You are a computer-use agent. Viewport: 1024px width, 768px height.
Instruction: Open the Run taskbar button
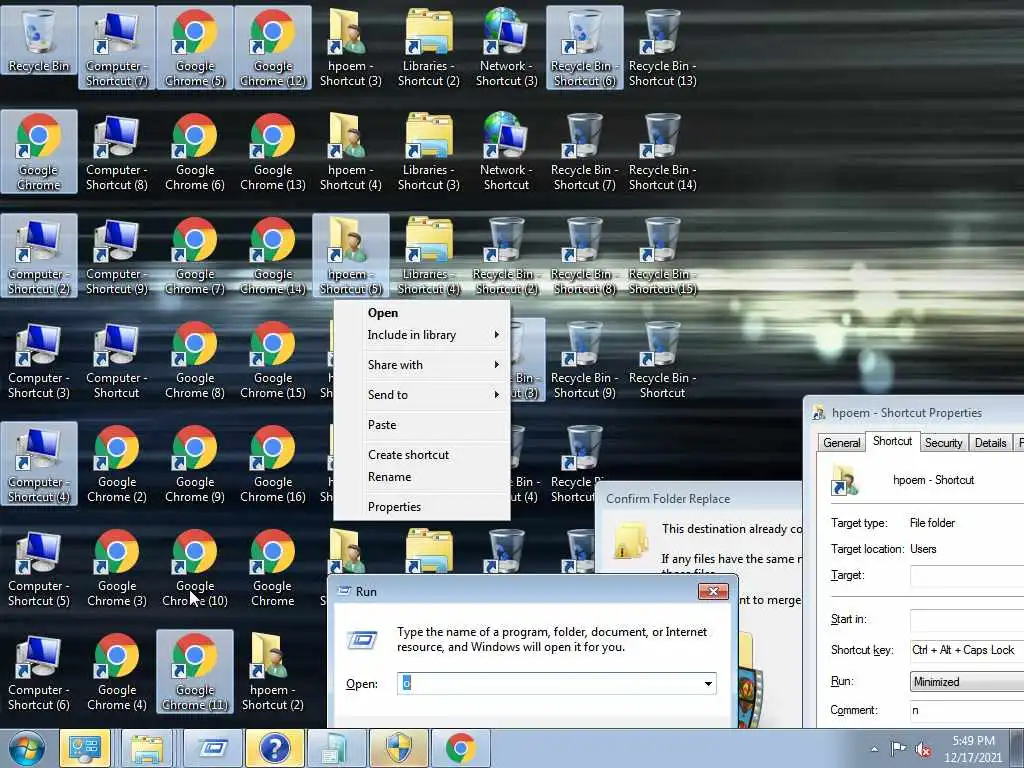click(212, 748)
